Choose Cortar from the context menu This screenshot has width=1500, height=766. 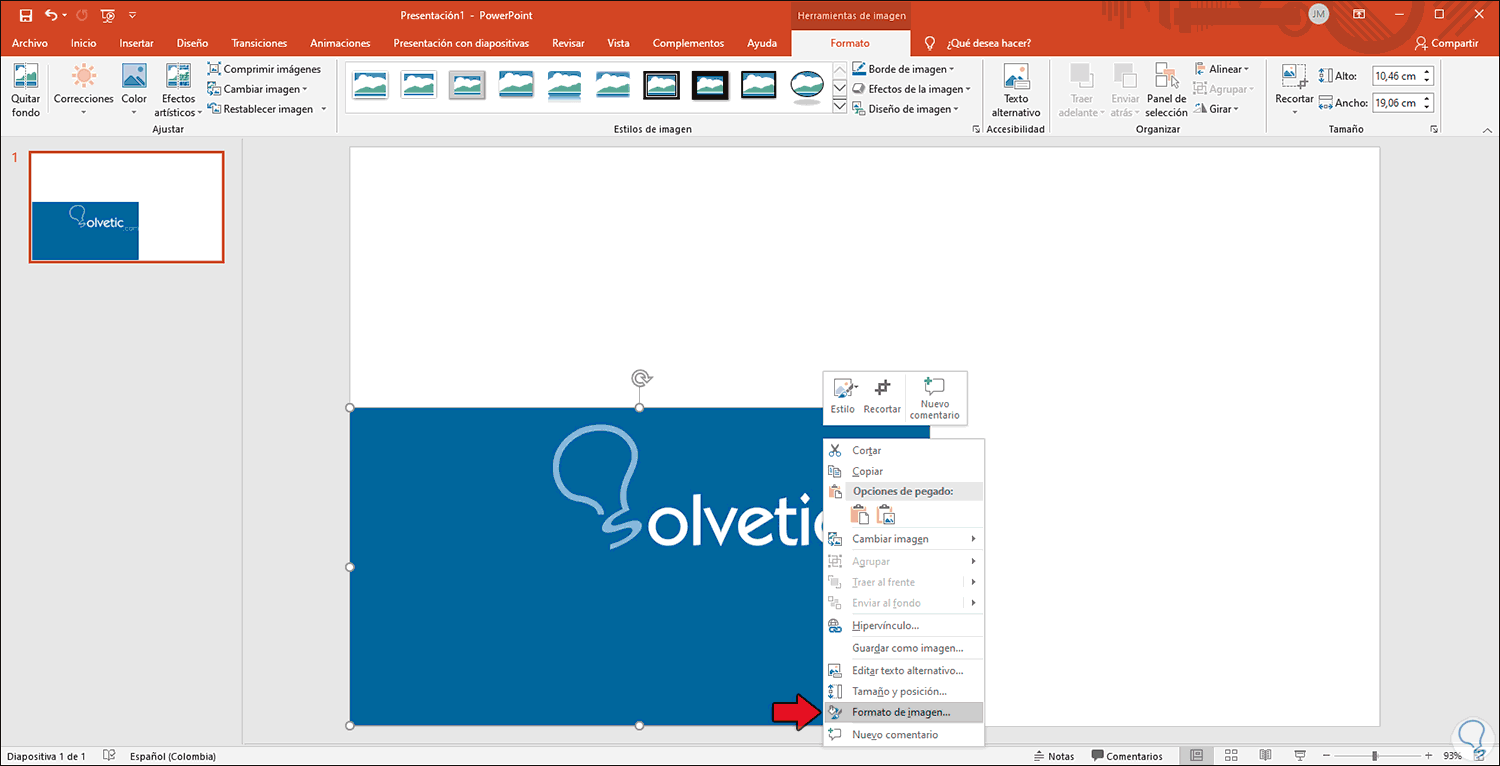[x=904, y=450]
